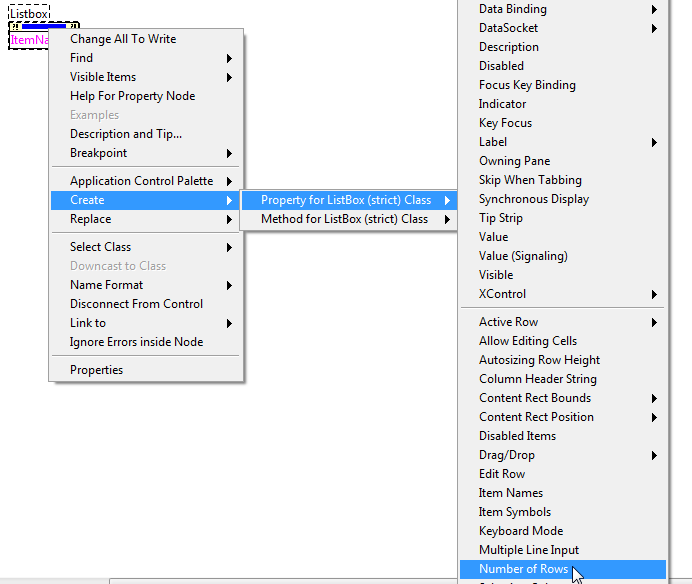Choose the Keyboard Mode property

tap(563, 531)
